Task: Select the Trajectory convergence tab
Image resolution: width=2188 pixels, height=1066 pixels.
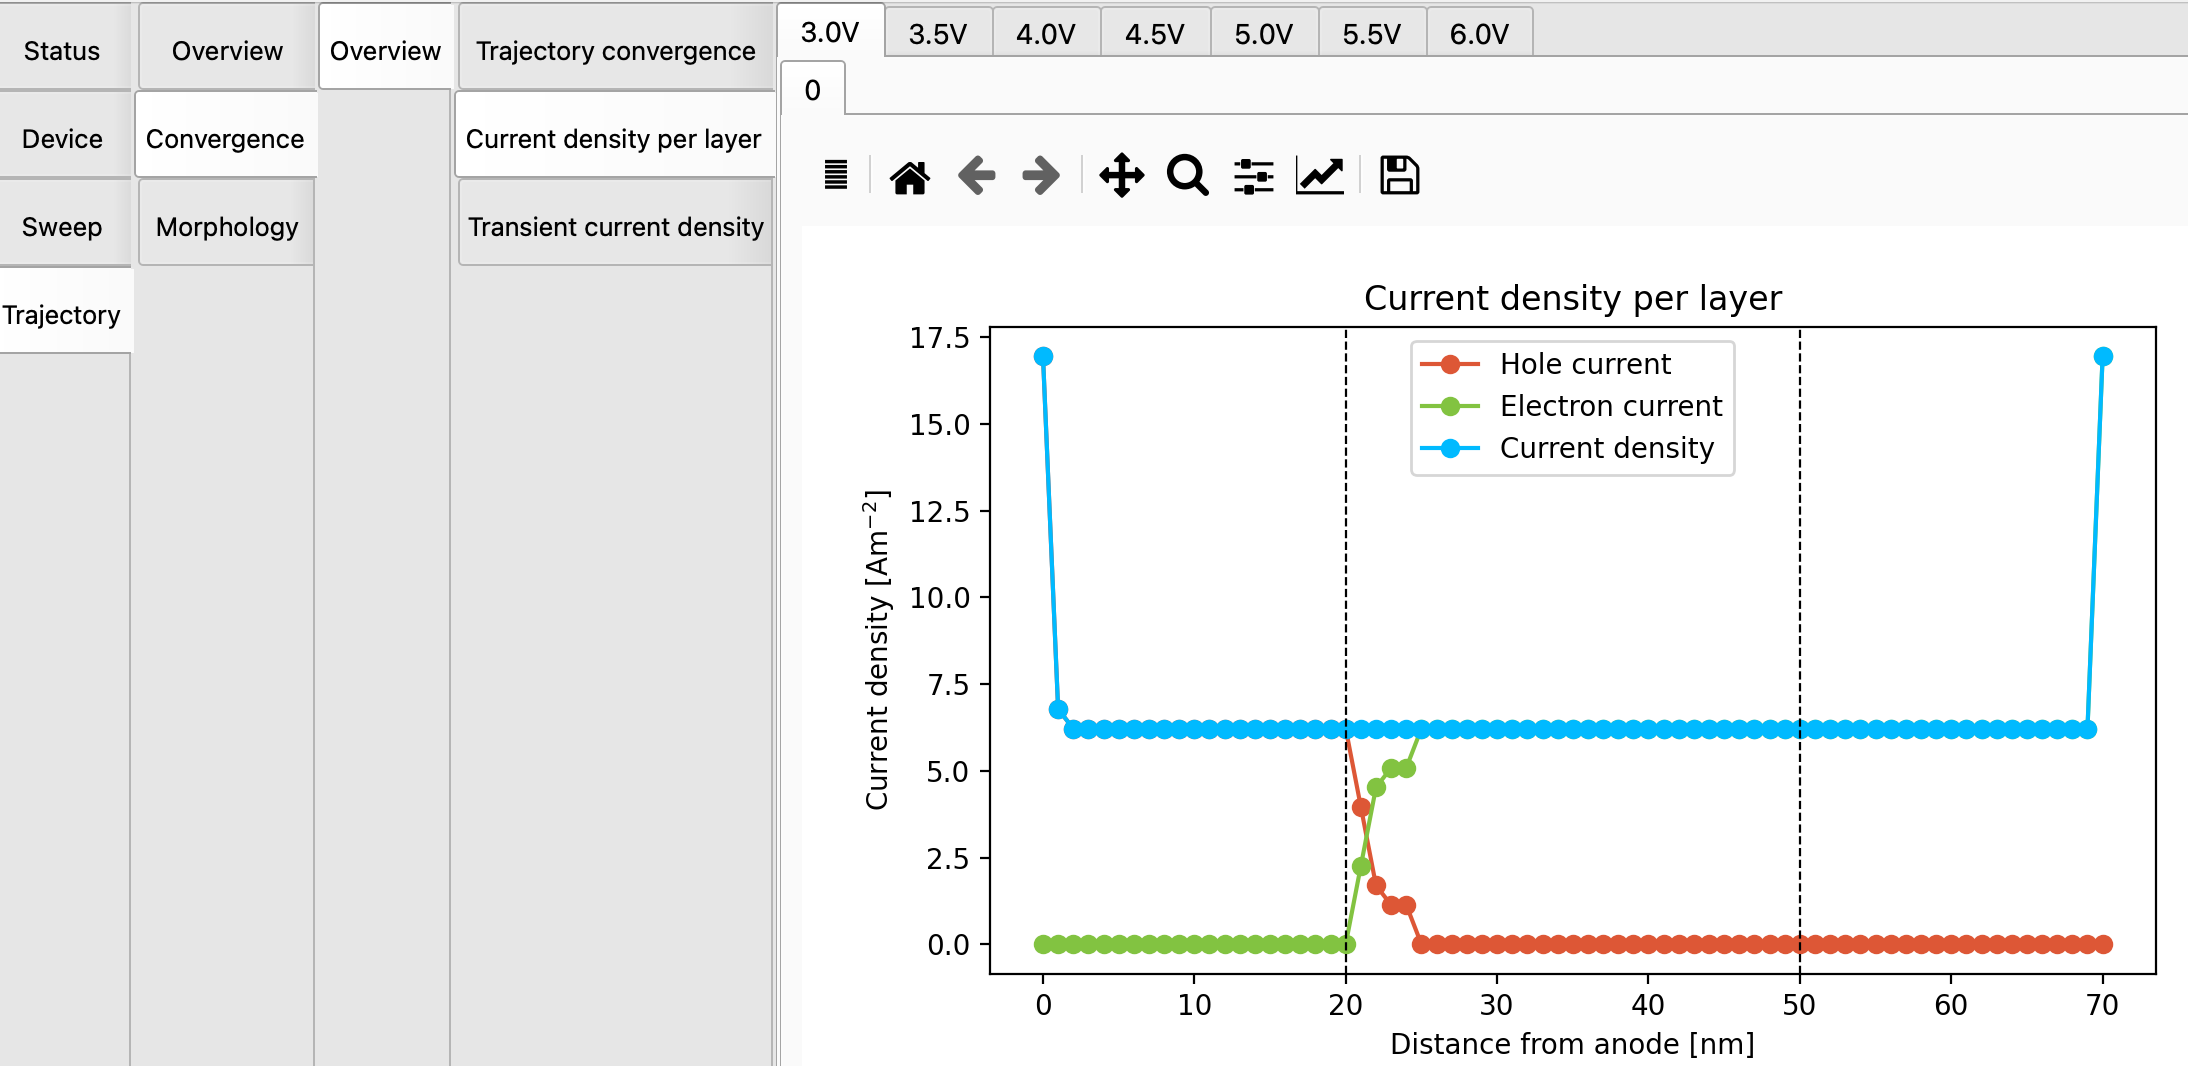Action: pos(615,51)
